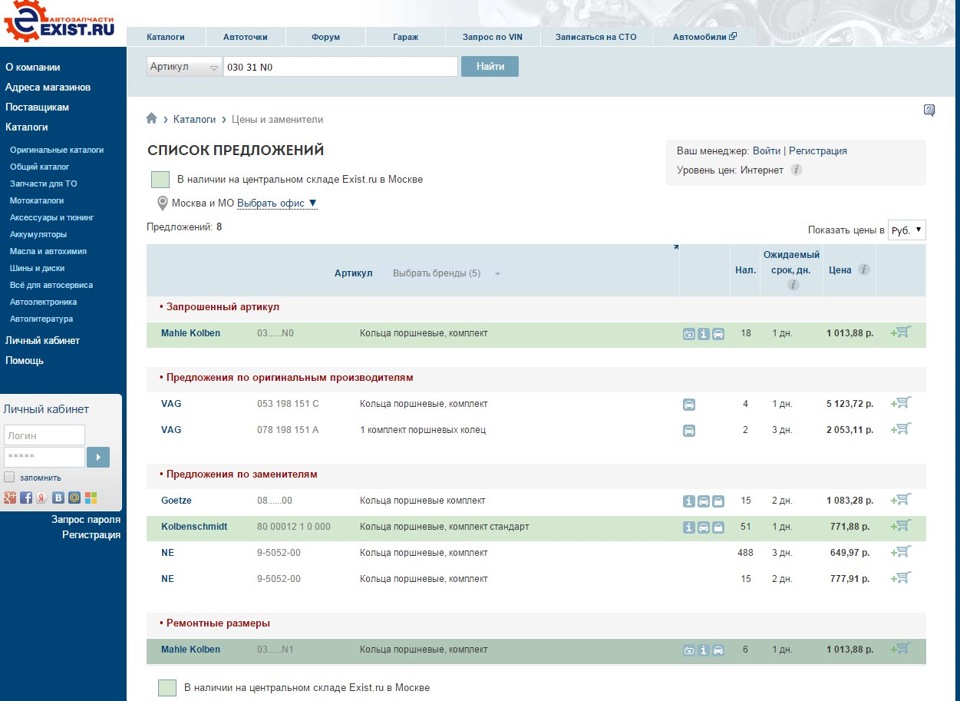Image resolution: width=960 pixels, height=701 pixels.
Task: Expand the Выбрать бренды (5) filter
Action: pyautogui.click(x=446, y=273)
